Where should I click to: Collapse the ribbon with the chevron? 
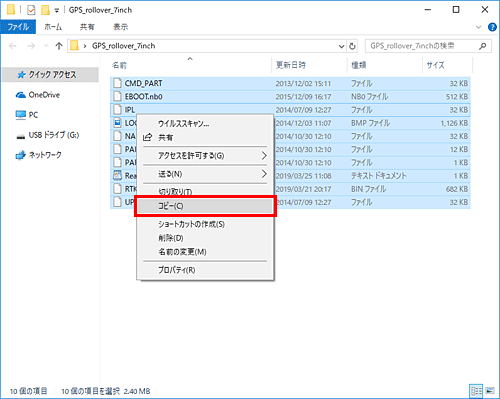pyautogui.click(x=479, y=27)
